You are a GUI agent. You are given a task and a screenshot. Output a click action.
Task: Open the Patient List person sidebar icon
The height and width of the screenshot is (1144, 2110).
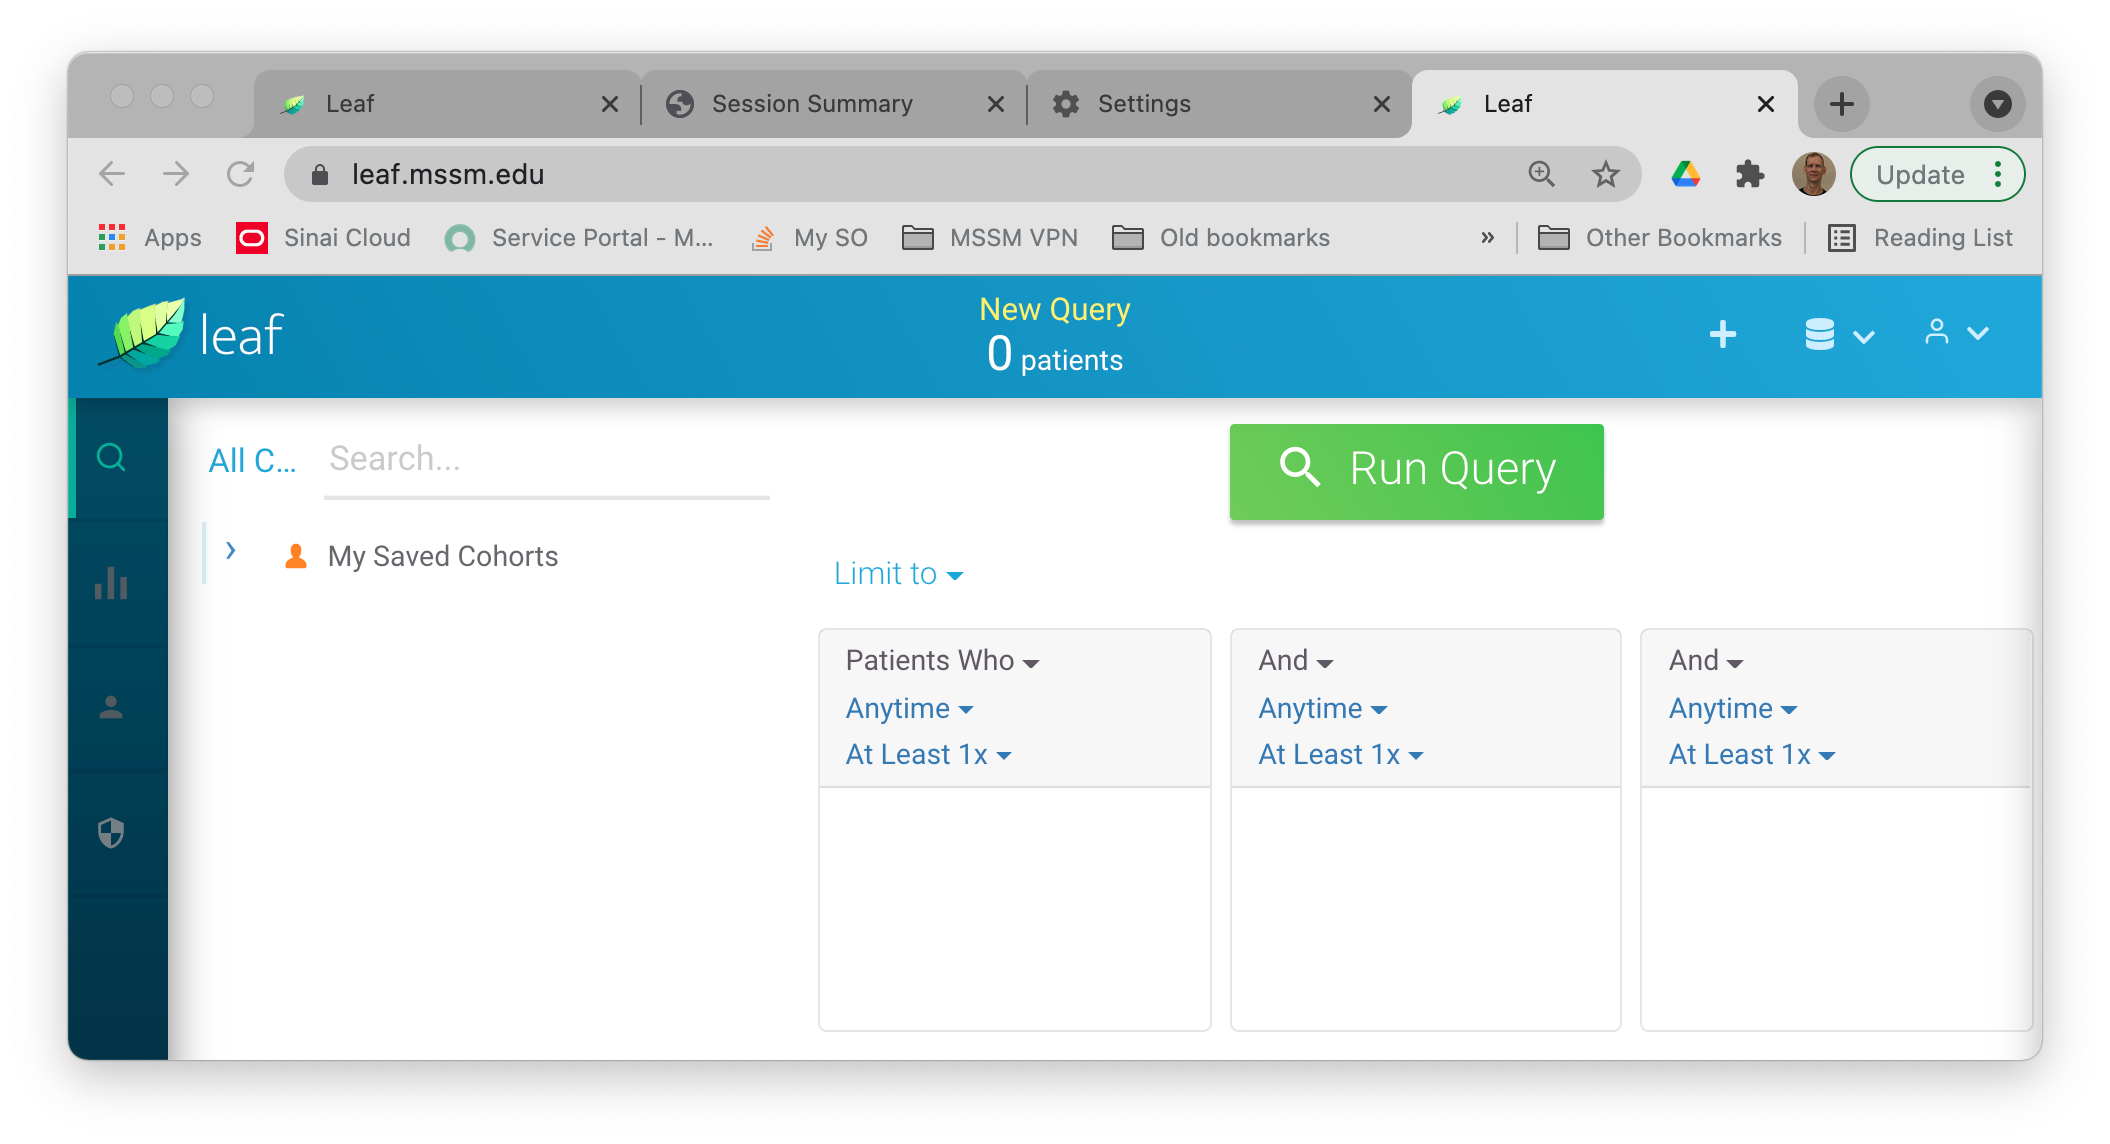tap(111, 708)
